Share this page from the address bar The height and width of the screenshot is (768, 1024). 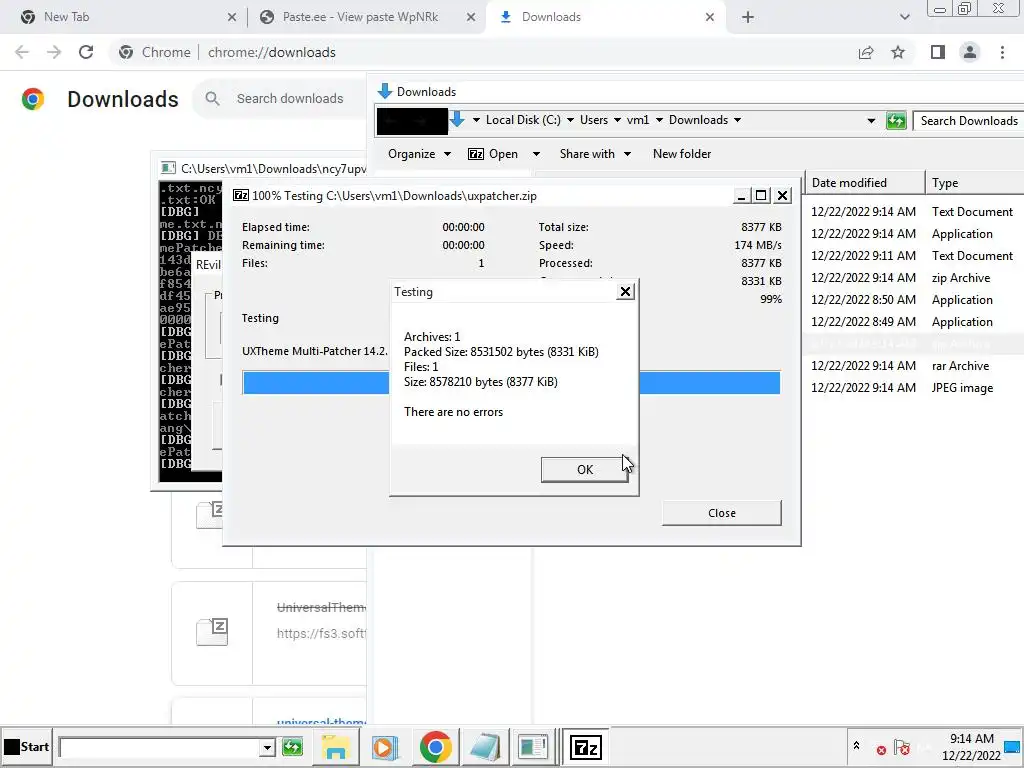pyautogui.click(x=866, y=52)
